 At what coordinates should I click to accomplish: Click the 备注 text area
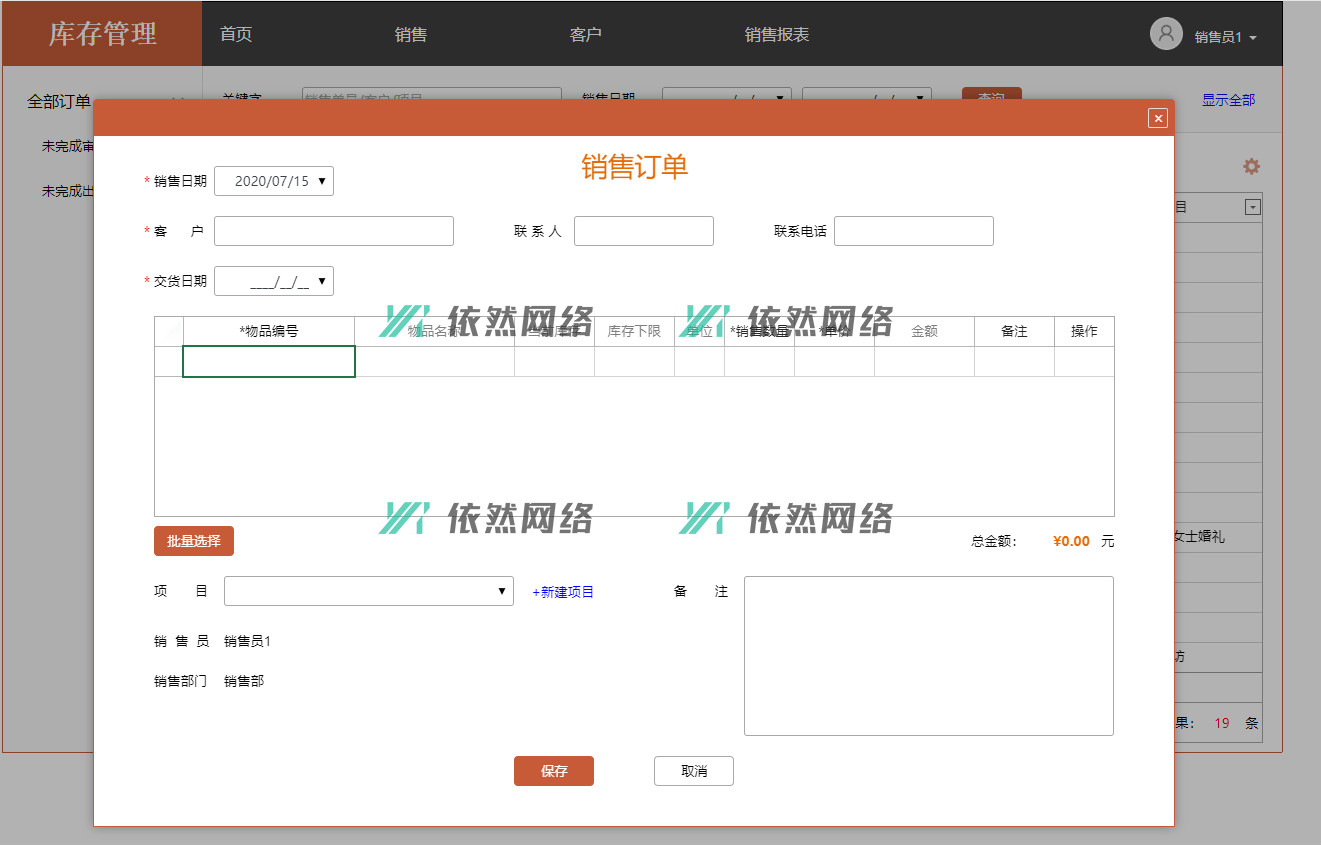pos(929,656)
